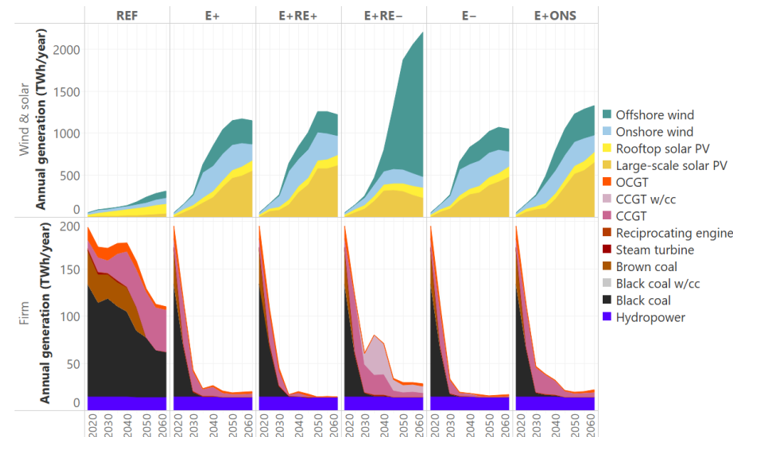Viewport: 757px width, 451px height.
Task: Click the 2000 tick on upper y-axis
Action: tap(68, 50)
